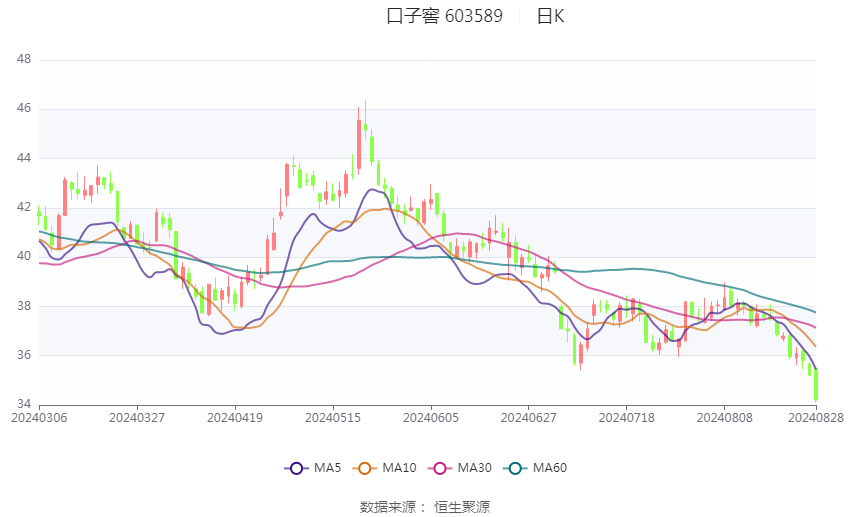The image size is (850, 517).
Task: Click the 20240306 date on the x-axis
Action: pos(39,417)
